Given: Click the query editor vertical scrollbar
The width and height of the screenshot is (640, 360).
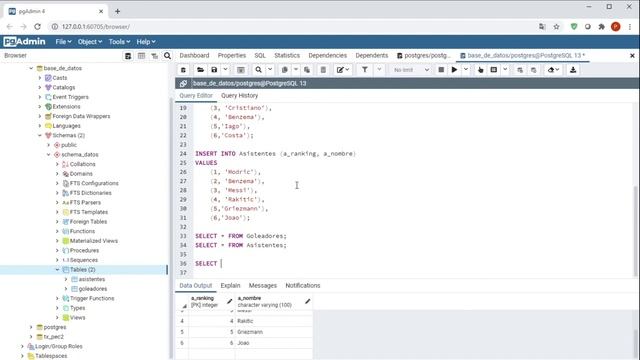Looking at the screenshot, I should [636, 231].
